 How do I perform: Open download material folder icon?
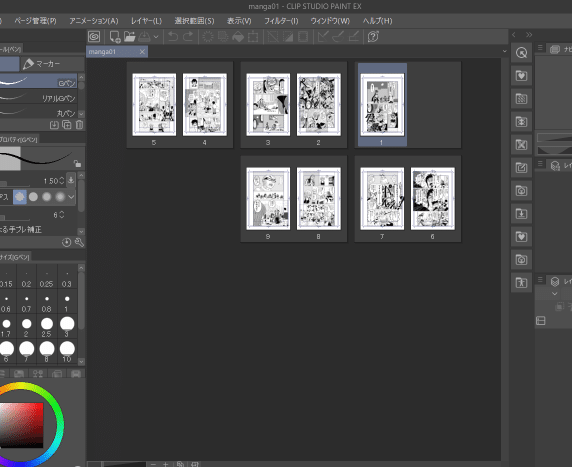(x=521, y=214)
